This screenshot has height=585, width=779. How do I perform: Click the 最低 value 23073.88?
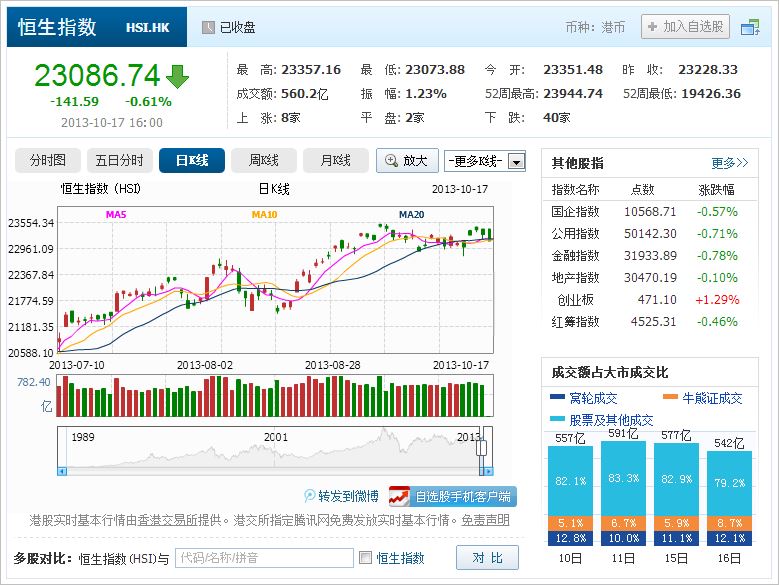pos(435,70)
